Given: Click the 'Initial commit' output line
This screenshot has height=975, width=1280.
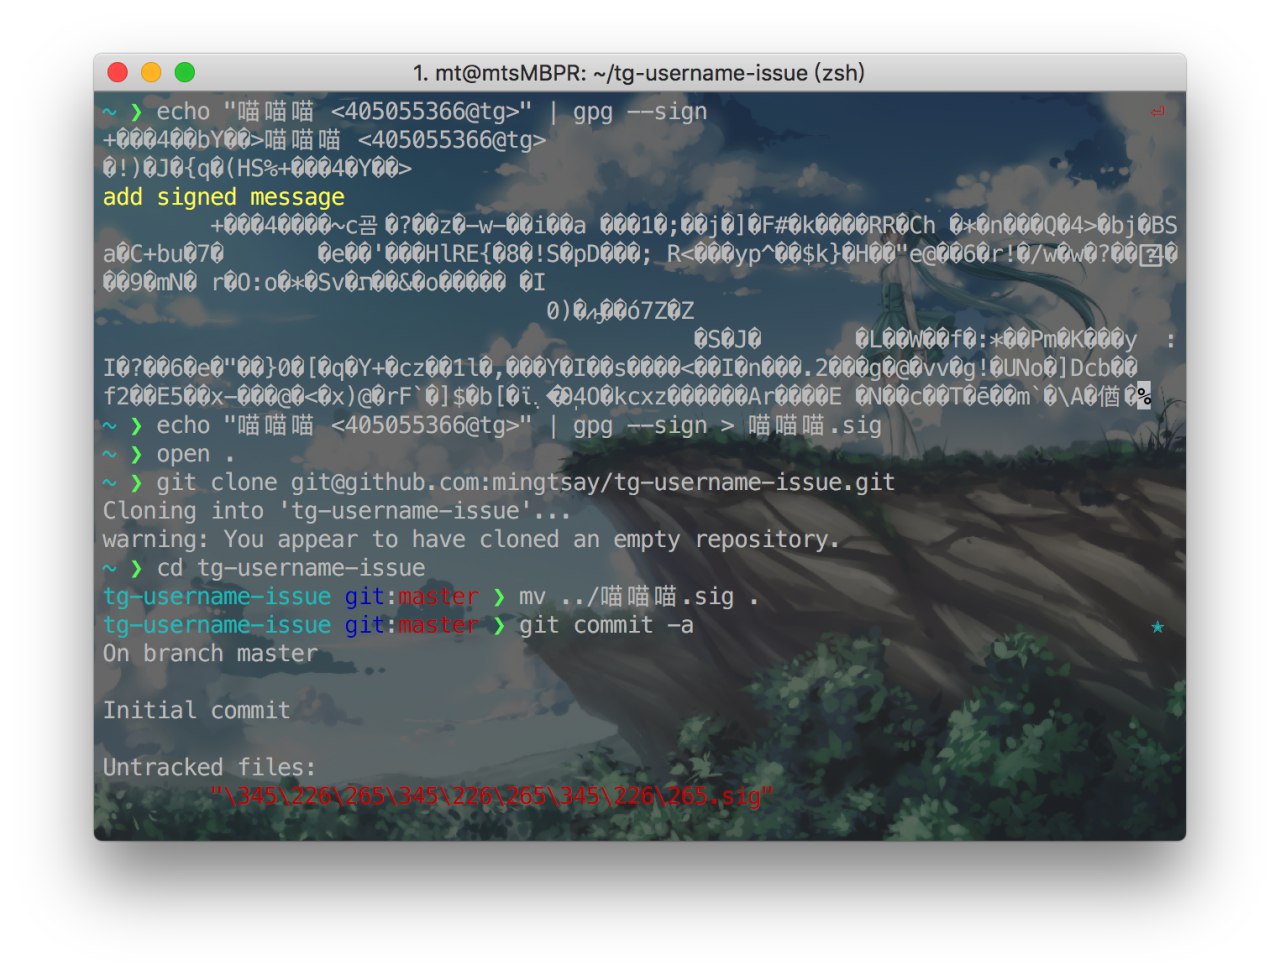Looking at the screenshot, I should pyautogui.click(x=197, y=711).
